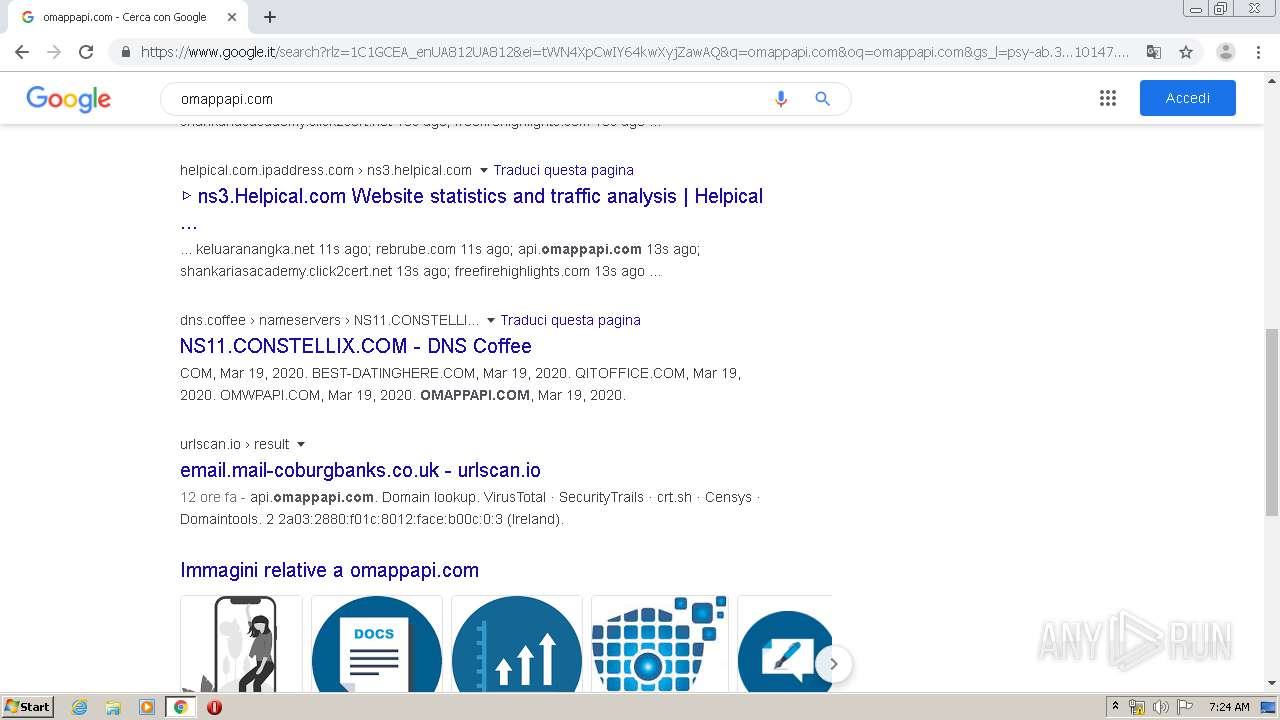Close the omappapi.com search tab
The width and height of the screenshot is (1280, 720).
(232, 17)
